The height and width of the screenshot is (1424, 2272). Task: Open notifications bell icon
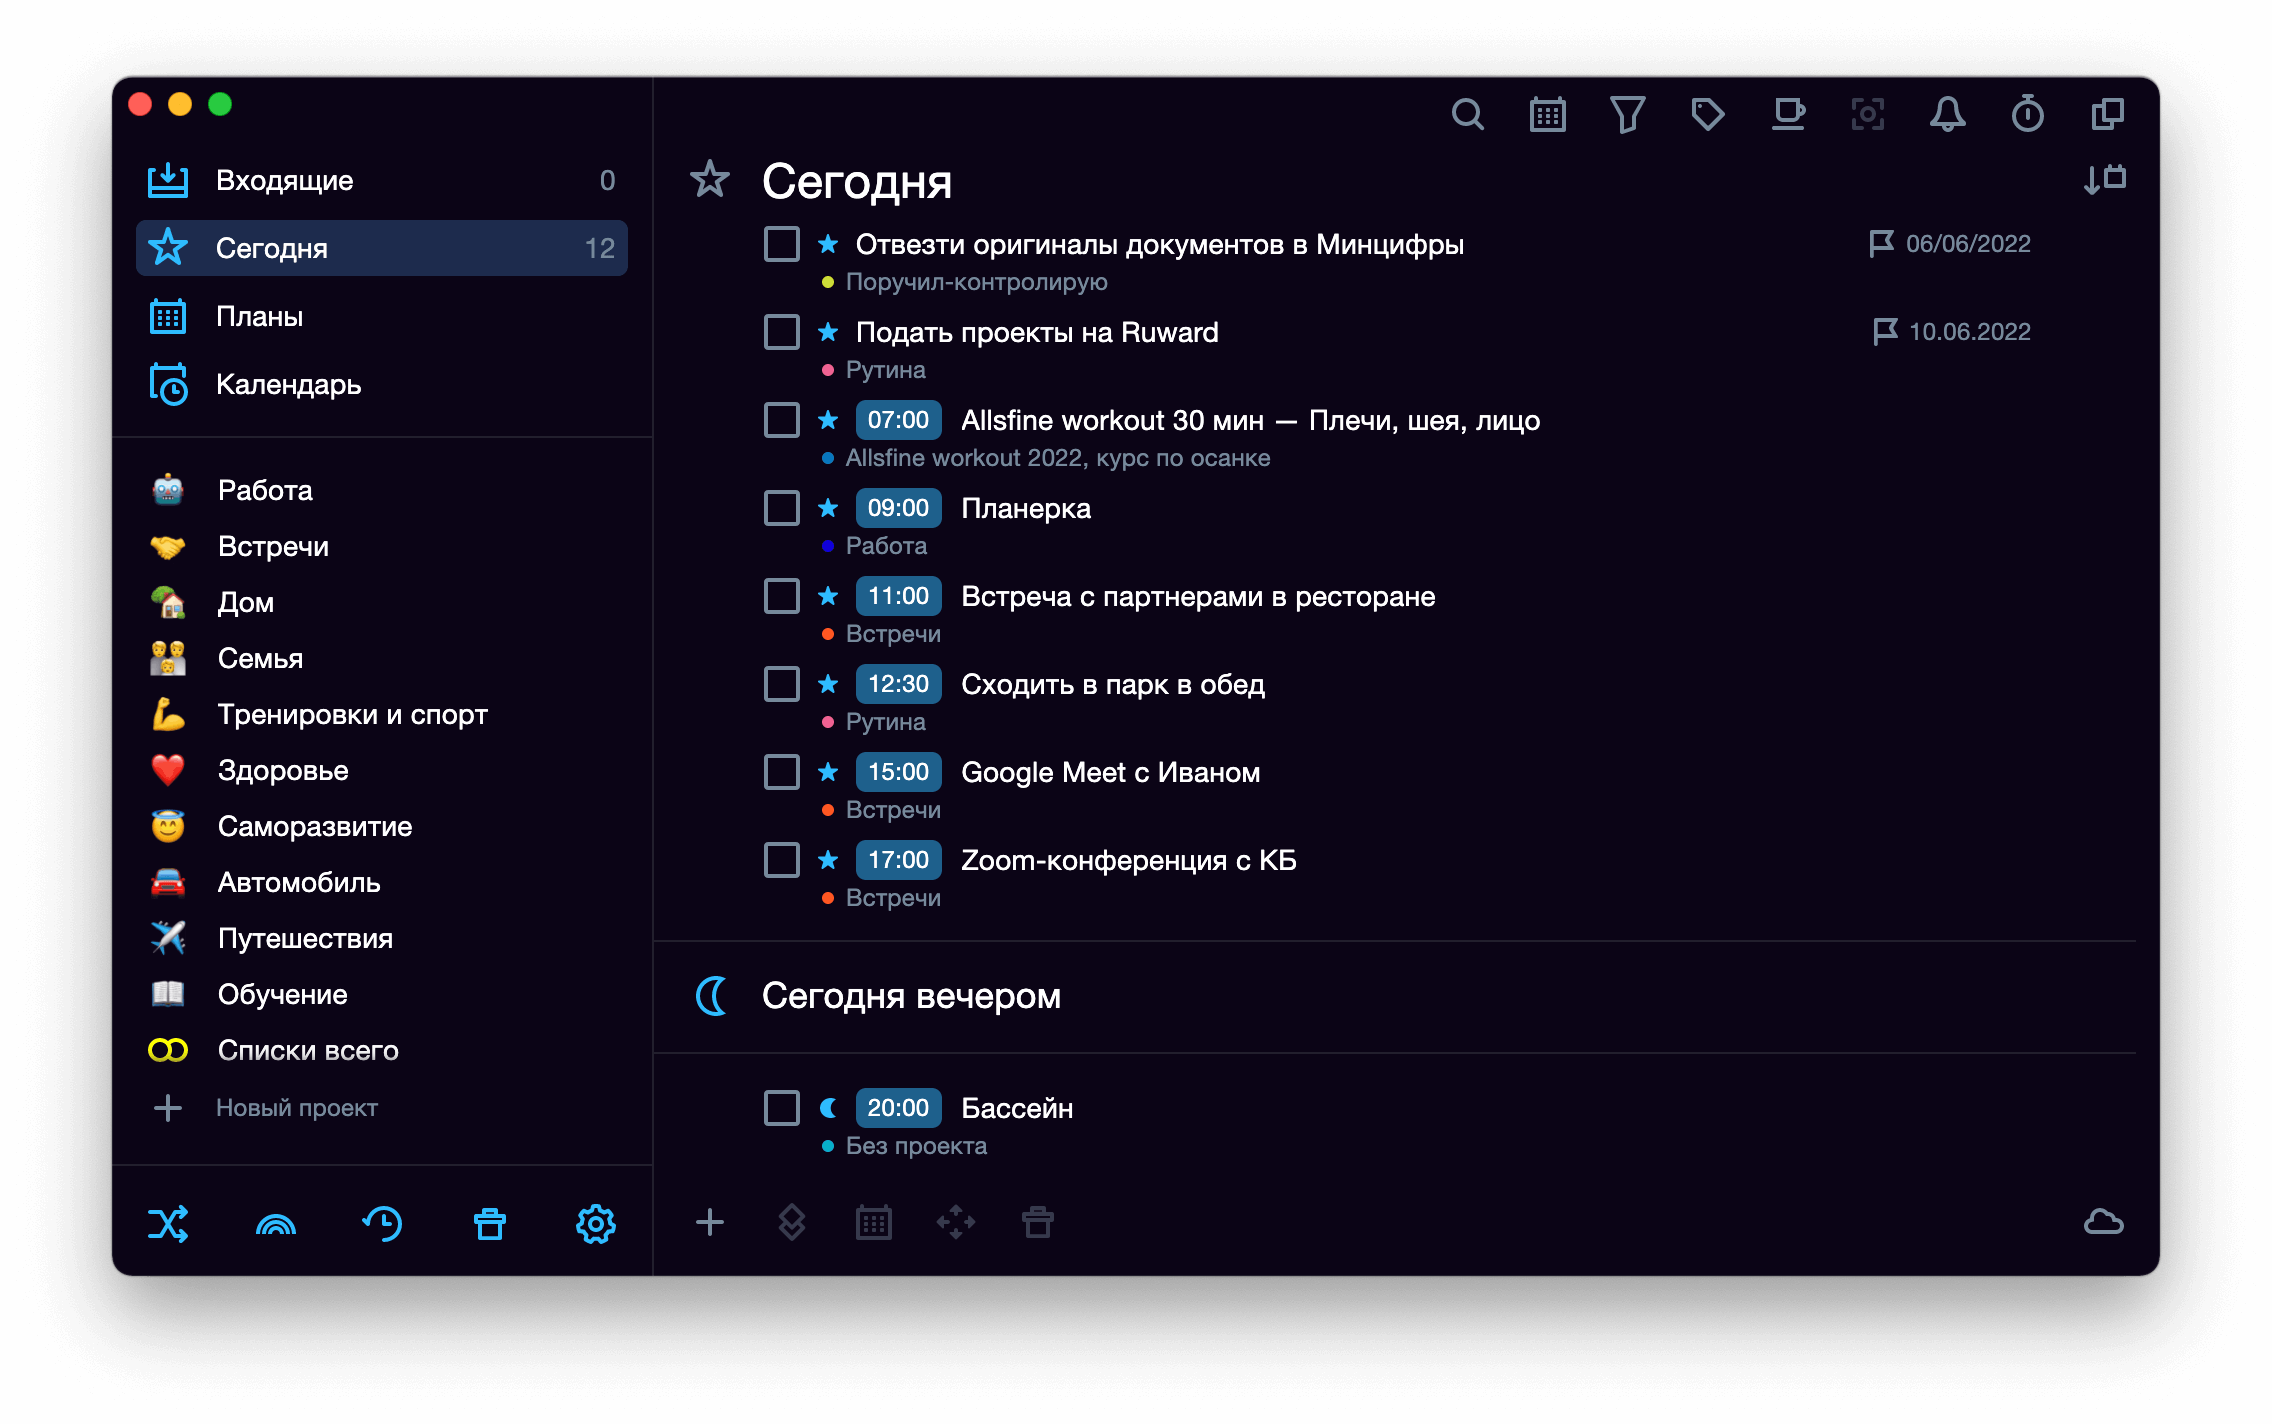[1947, 115]
